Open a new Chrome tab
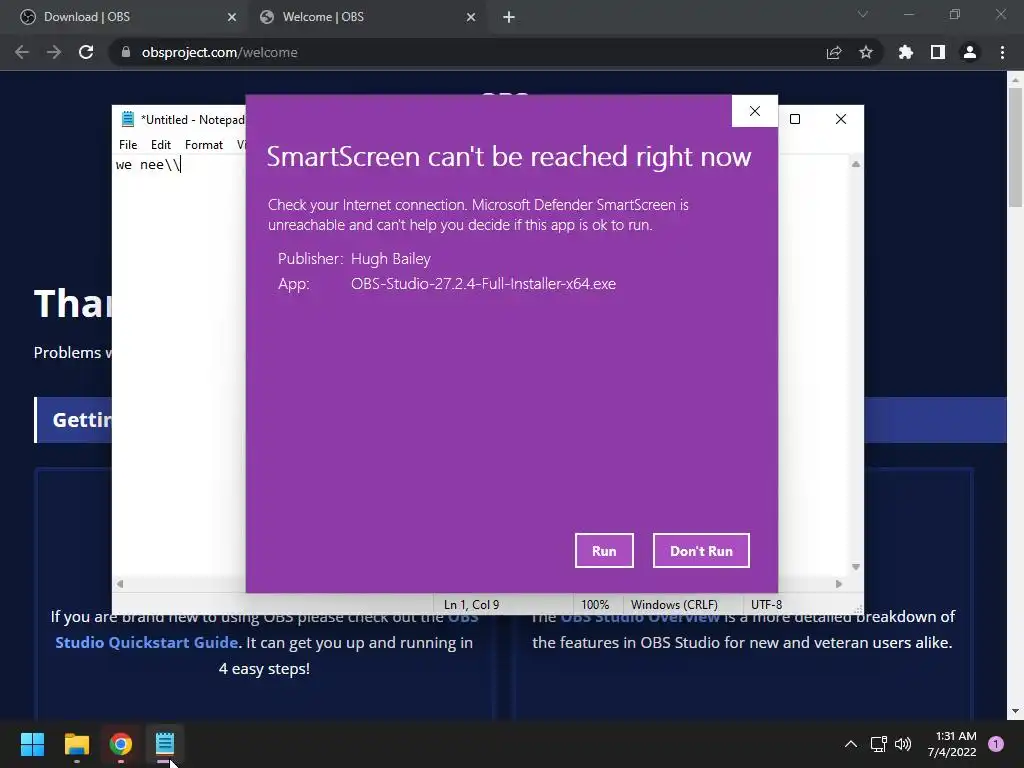The image size is (1024, 768). coord(509,18)
